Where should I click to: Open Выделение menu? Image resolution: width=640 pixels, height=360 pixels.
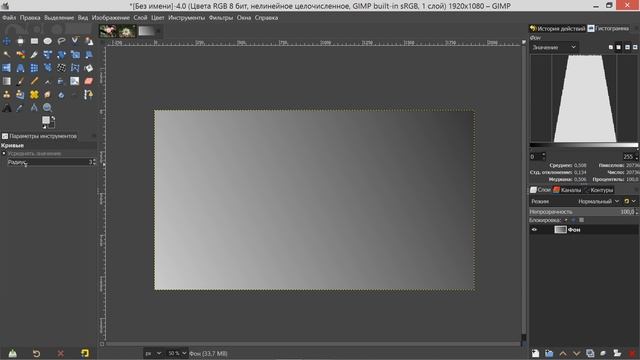[59, 18]
